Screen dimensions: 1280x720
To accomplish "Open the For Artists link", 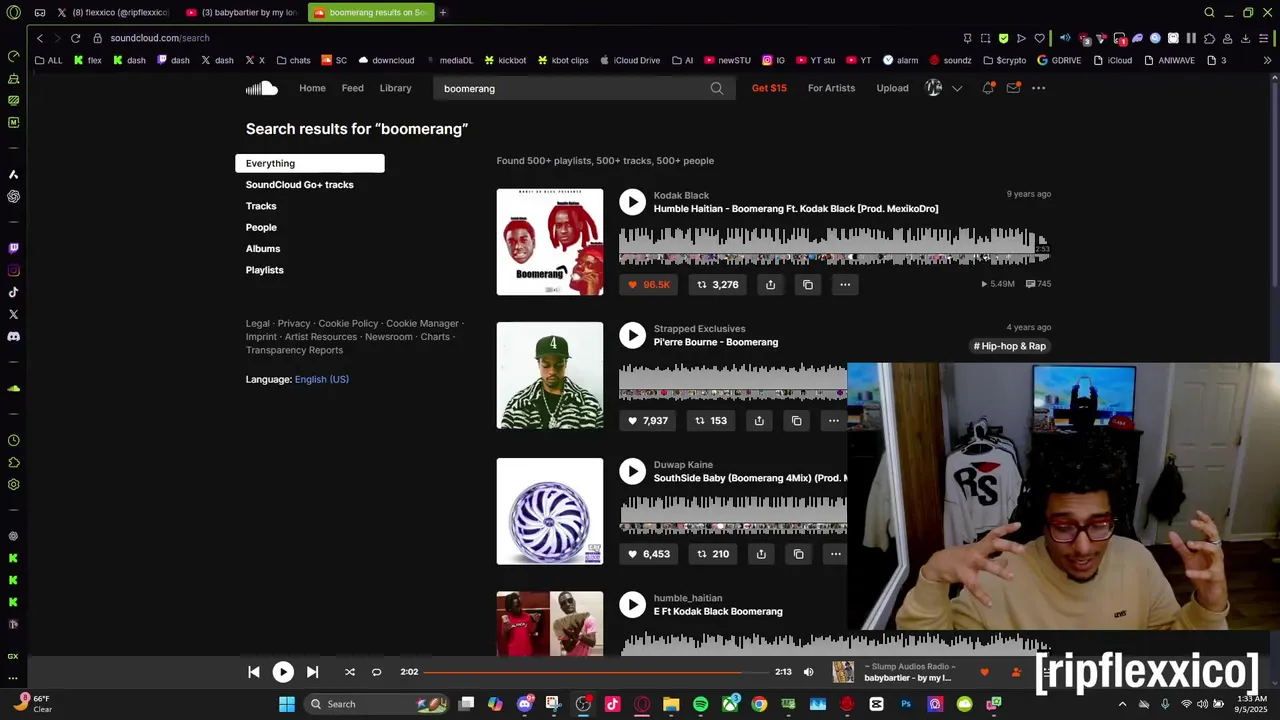I will click(831, 88).
